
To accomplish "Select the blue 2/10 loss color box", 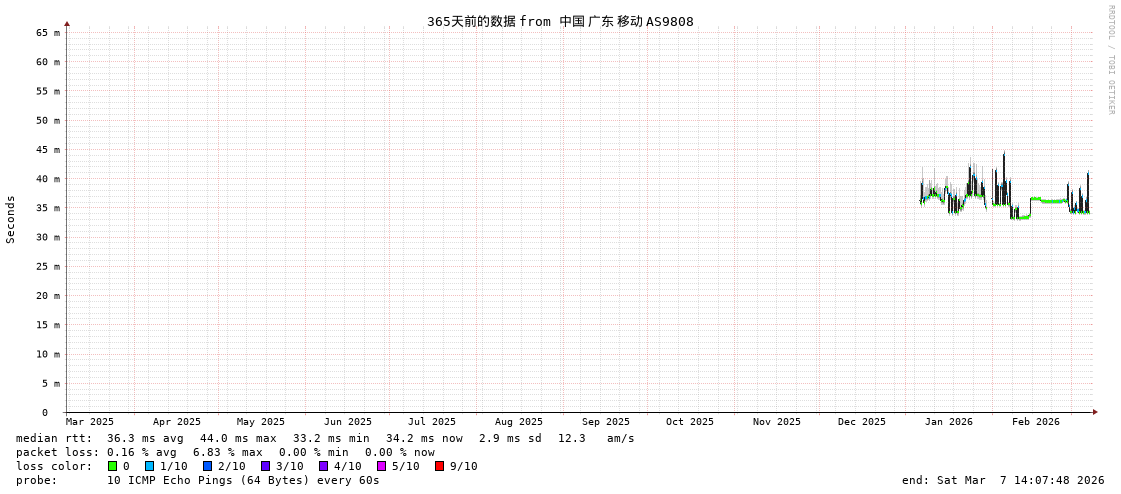I will tap(208, 466).
